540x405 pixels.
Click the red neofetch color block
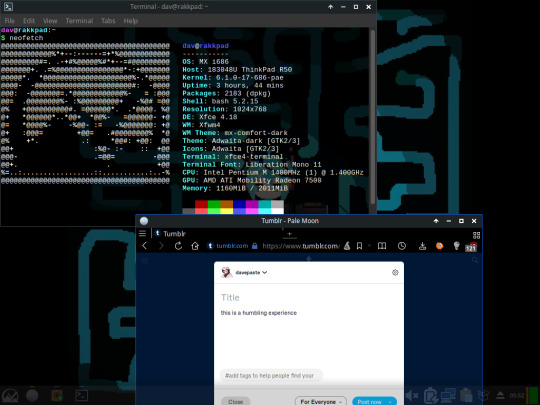pyautogui.click(x=201, y=204)
